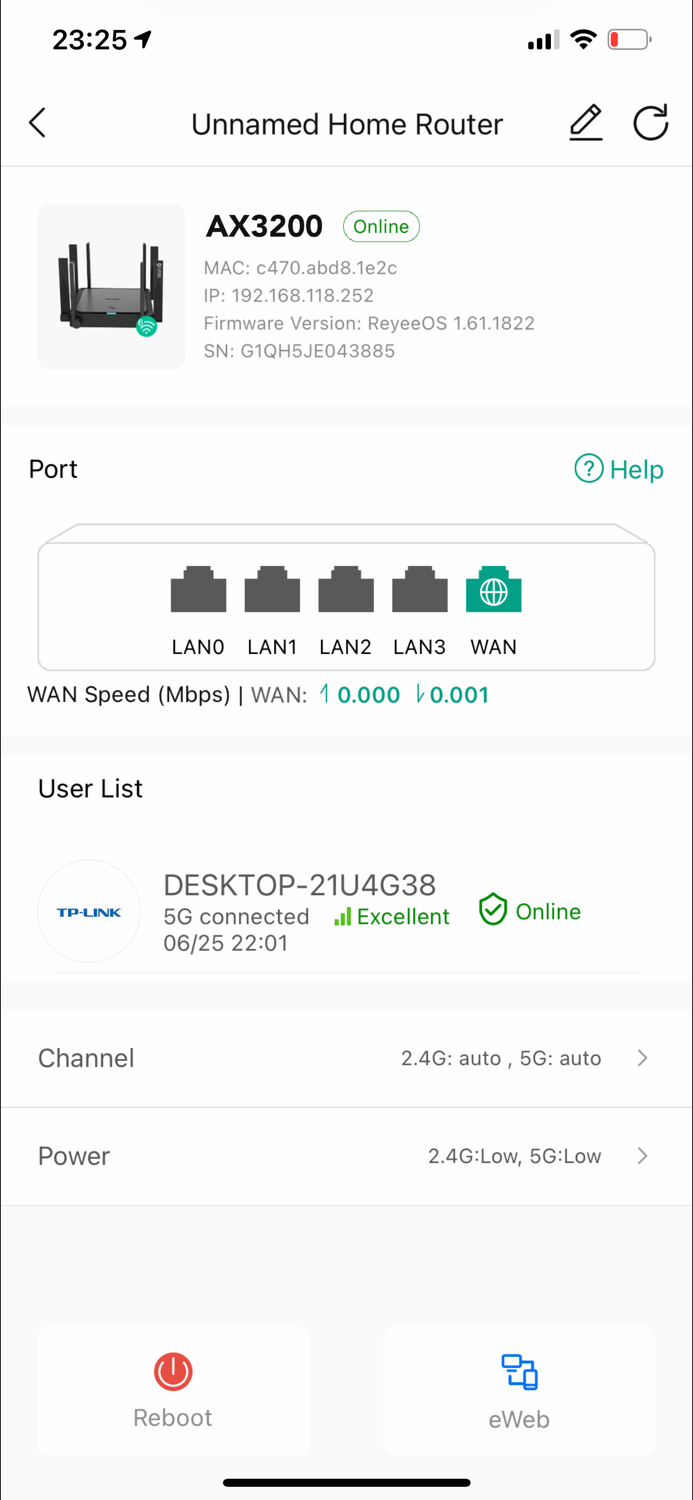Tap the LAN0 port icon
Image resolution: width=693 pixels, height=1500 pixels.
click(x=198, y=591)
